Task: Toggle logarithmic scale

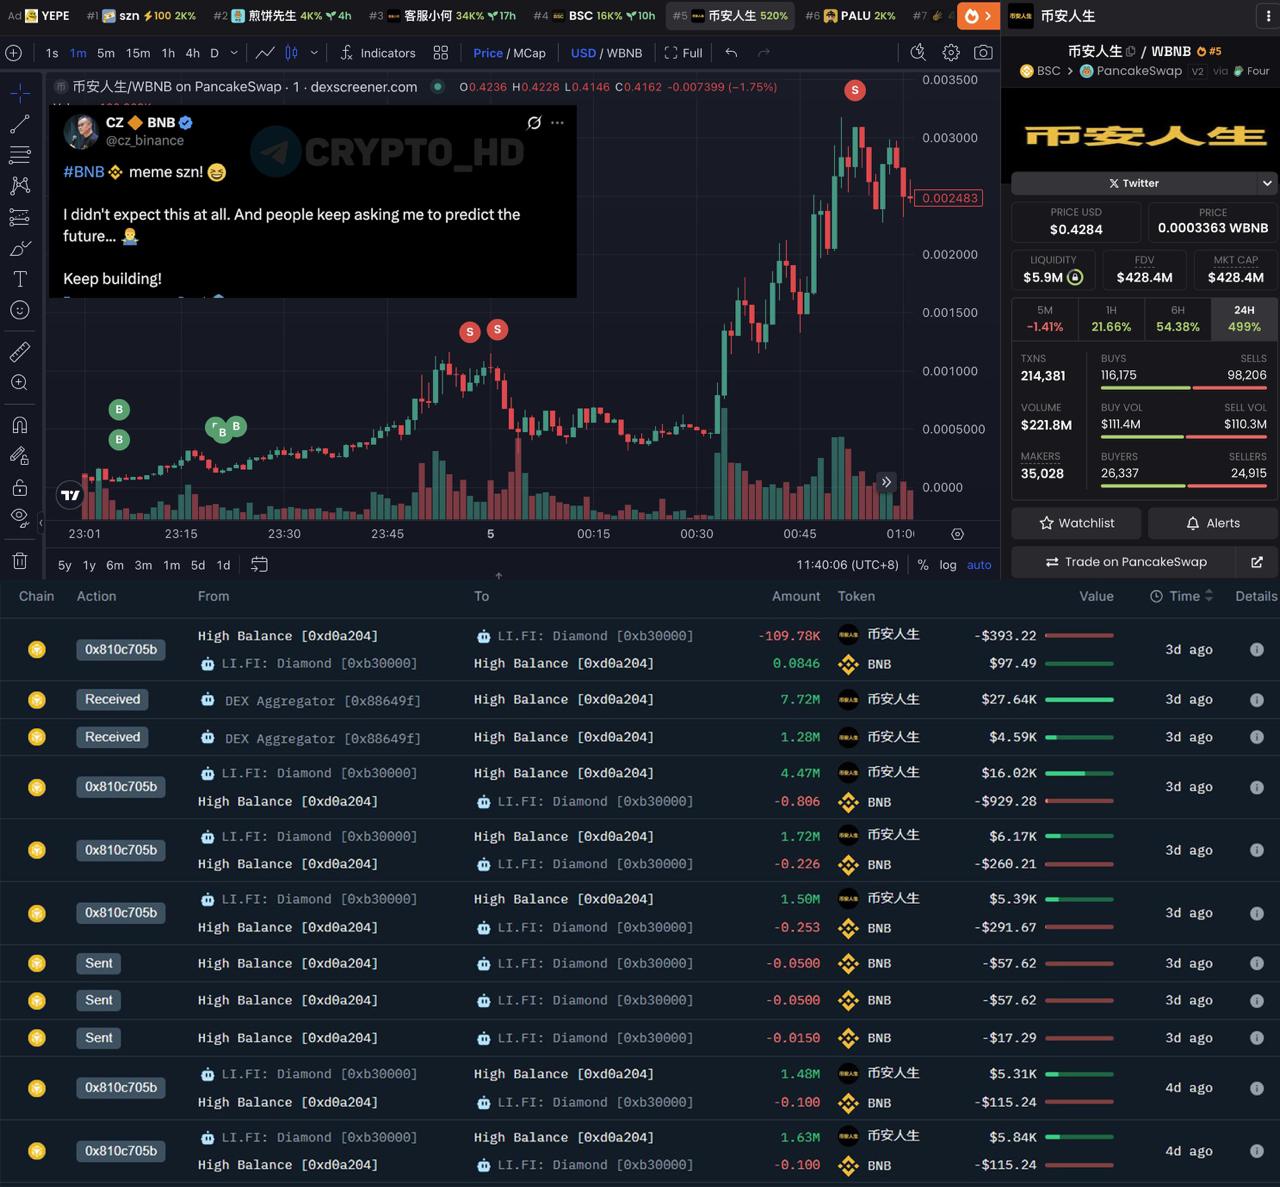Action: click(948, 565)
